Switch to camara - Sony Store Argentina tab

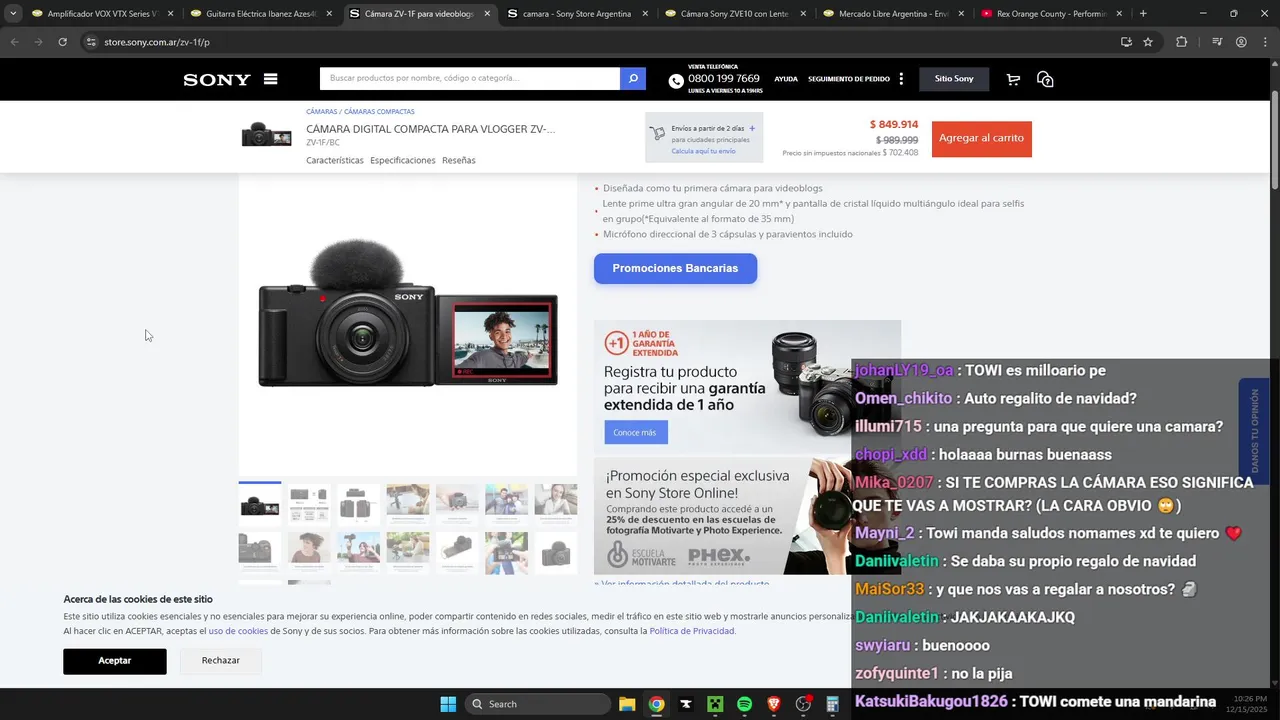tap(576, 14)
